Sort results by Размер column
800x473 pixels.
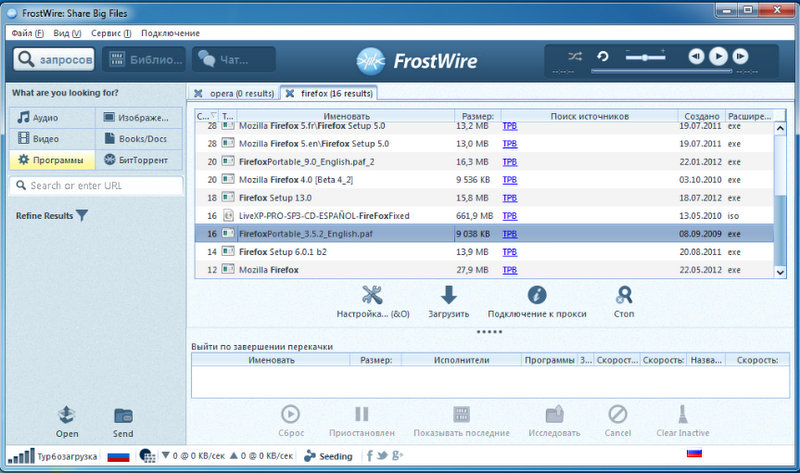[478, 116]
